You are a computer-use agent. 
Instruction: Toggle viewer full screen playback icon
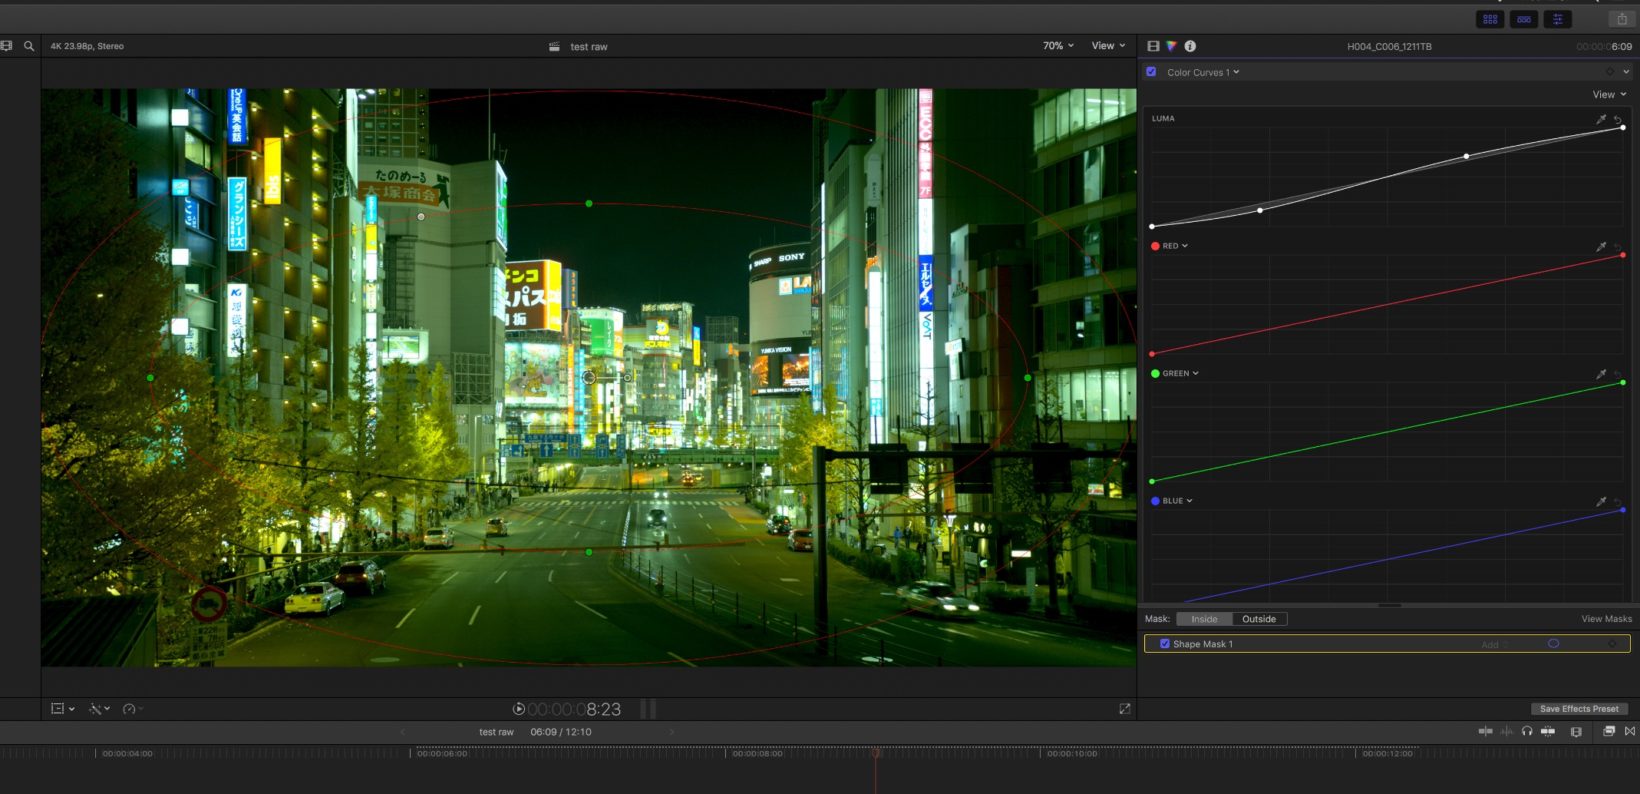1124,709
